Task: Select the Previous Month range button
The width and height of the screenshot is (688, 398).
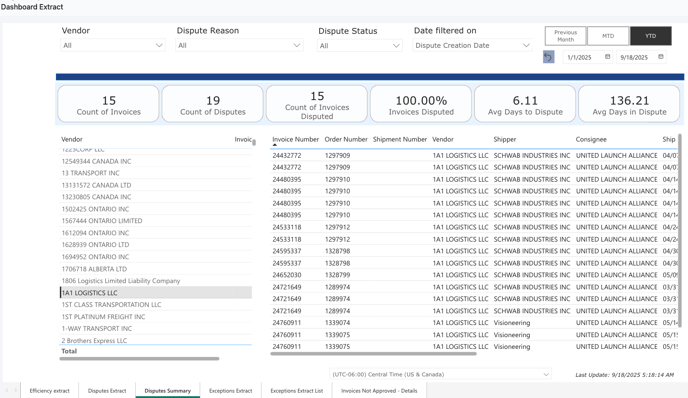Action: click(x=565, y=36)
